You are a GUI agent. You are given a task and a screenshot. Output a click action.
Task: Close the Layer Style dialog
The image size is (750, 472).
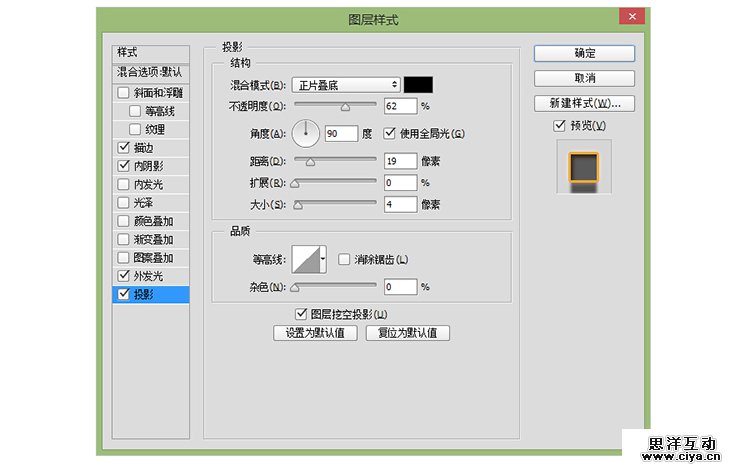pyautogui.click(x=631, y=18)
